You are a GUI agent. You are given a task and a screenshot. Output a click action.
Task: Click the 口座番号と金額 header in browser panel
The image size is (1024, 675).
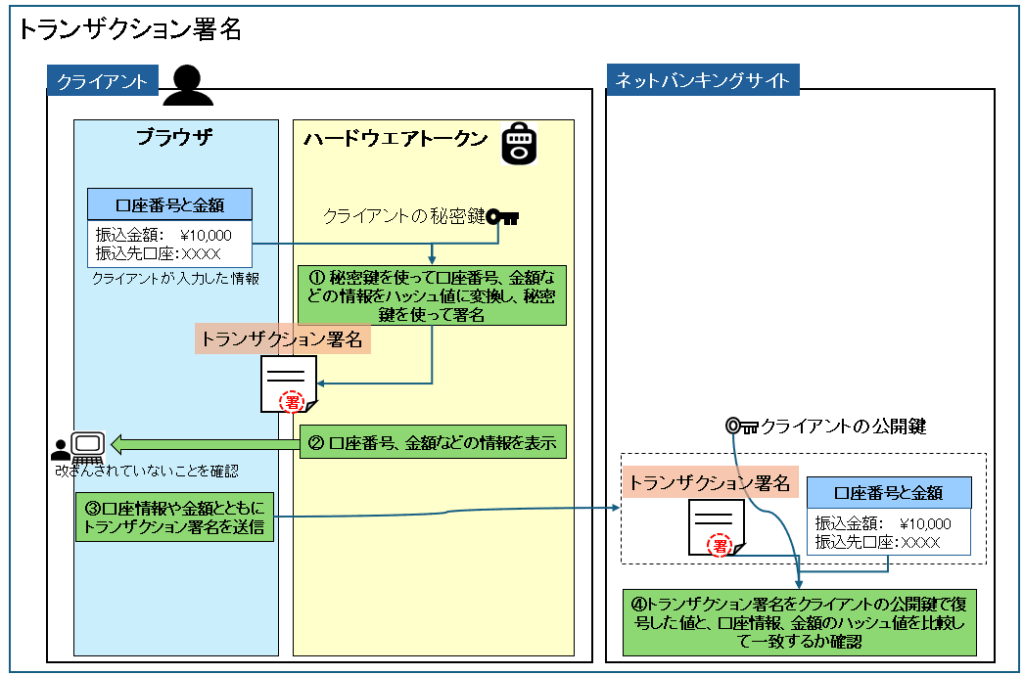point(169,206)
